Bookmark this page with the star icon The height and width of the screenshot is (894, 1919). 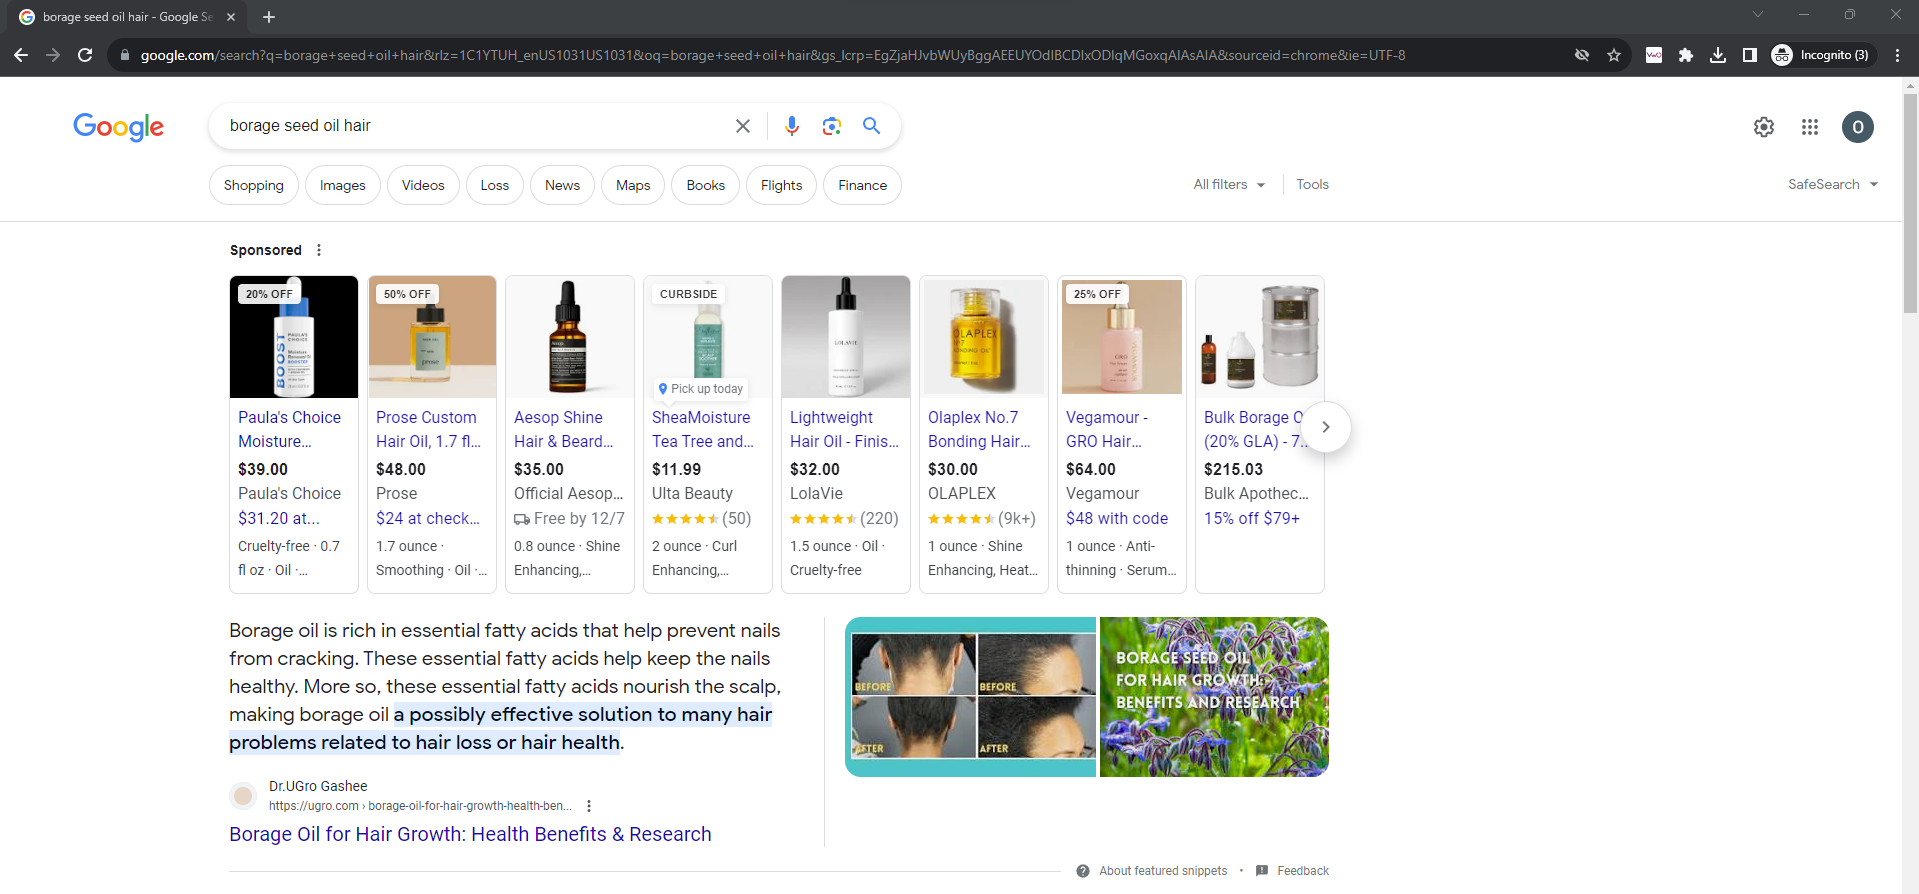[1613, 55]
